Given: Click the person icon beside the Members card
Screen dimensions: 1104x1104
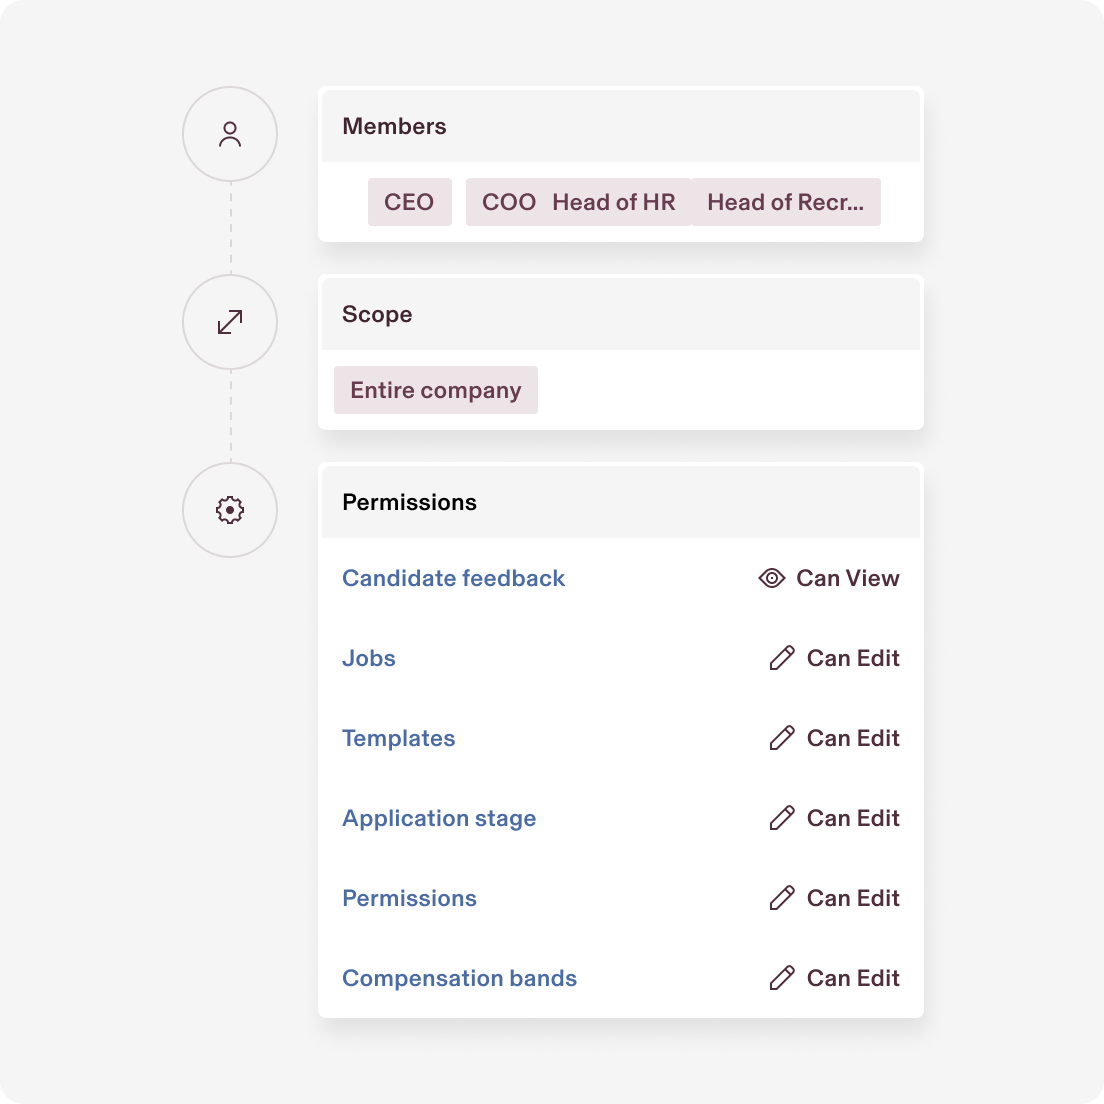Looking at the screenshot, I should 230,133.
